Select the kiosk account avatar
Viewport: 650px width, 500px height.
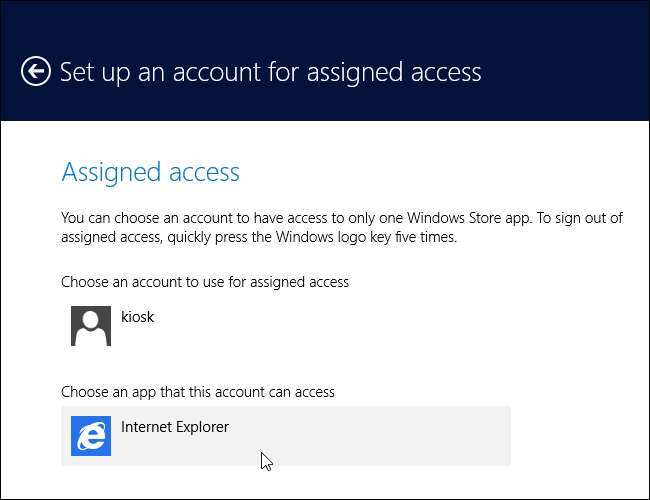pyautogui.click(x=91, y=326)
